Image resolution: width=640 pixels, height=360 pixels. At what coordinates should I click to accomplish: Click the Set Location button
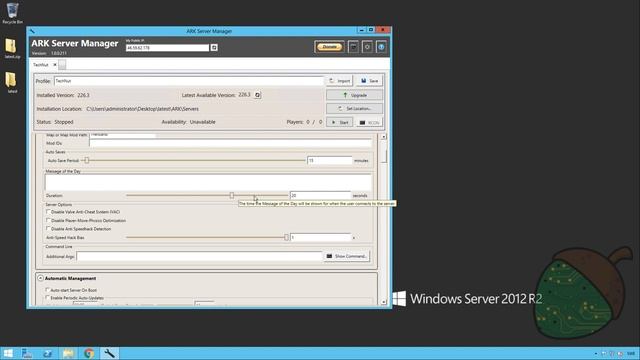pyautogui.click(x=354, y=109)
